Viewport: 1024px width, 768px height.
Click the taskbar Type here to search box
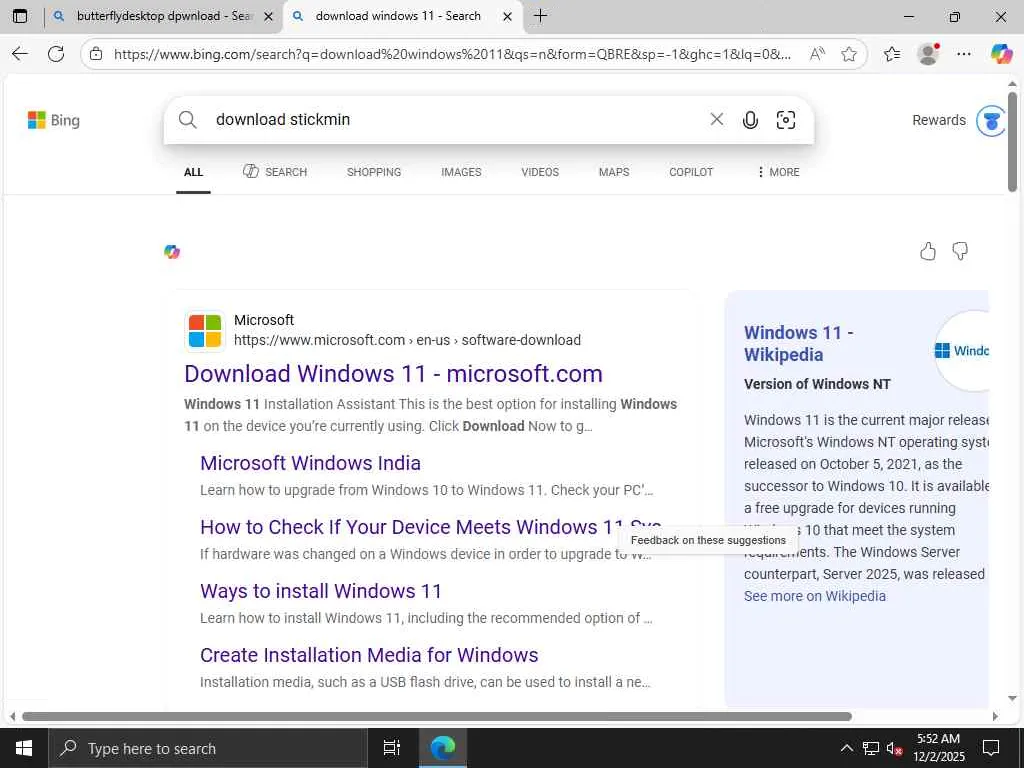coord(208,748)
